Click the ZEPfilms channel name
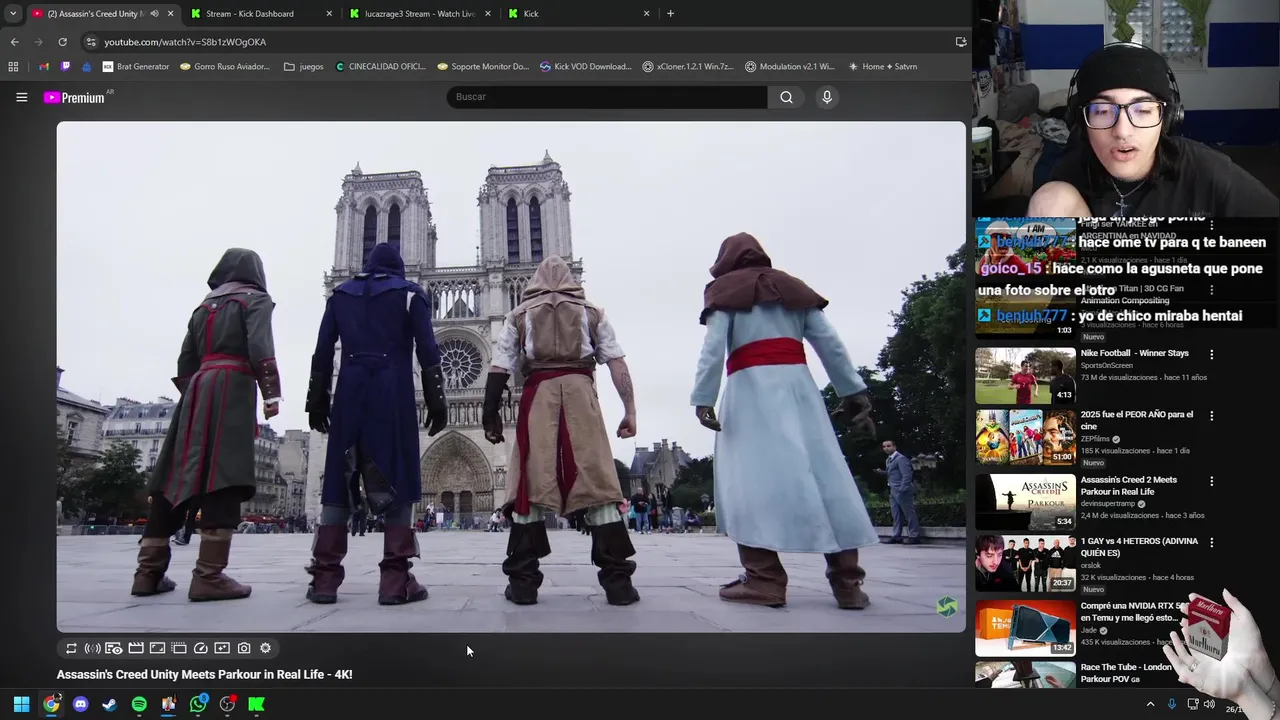 pyautogui.click(x=1095, y=439)
